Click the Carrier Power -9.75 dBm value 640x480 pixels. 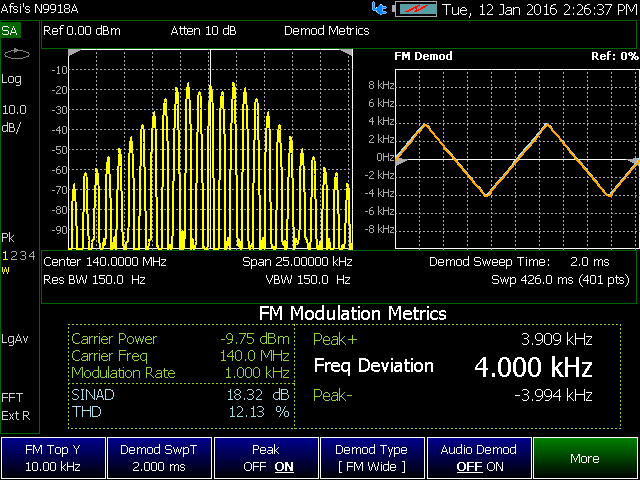255,339
